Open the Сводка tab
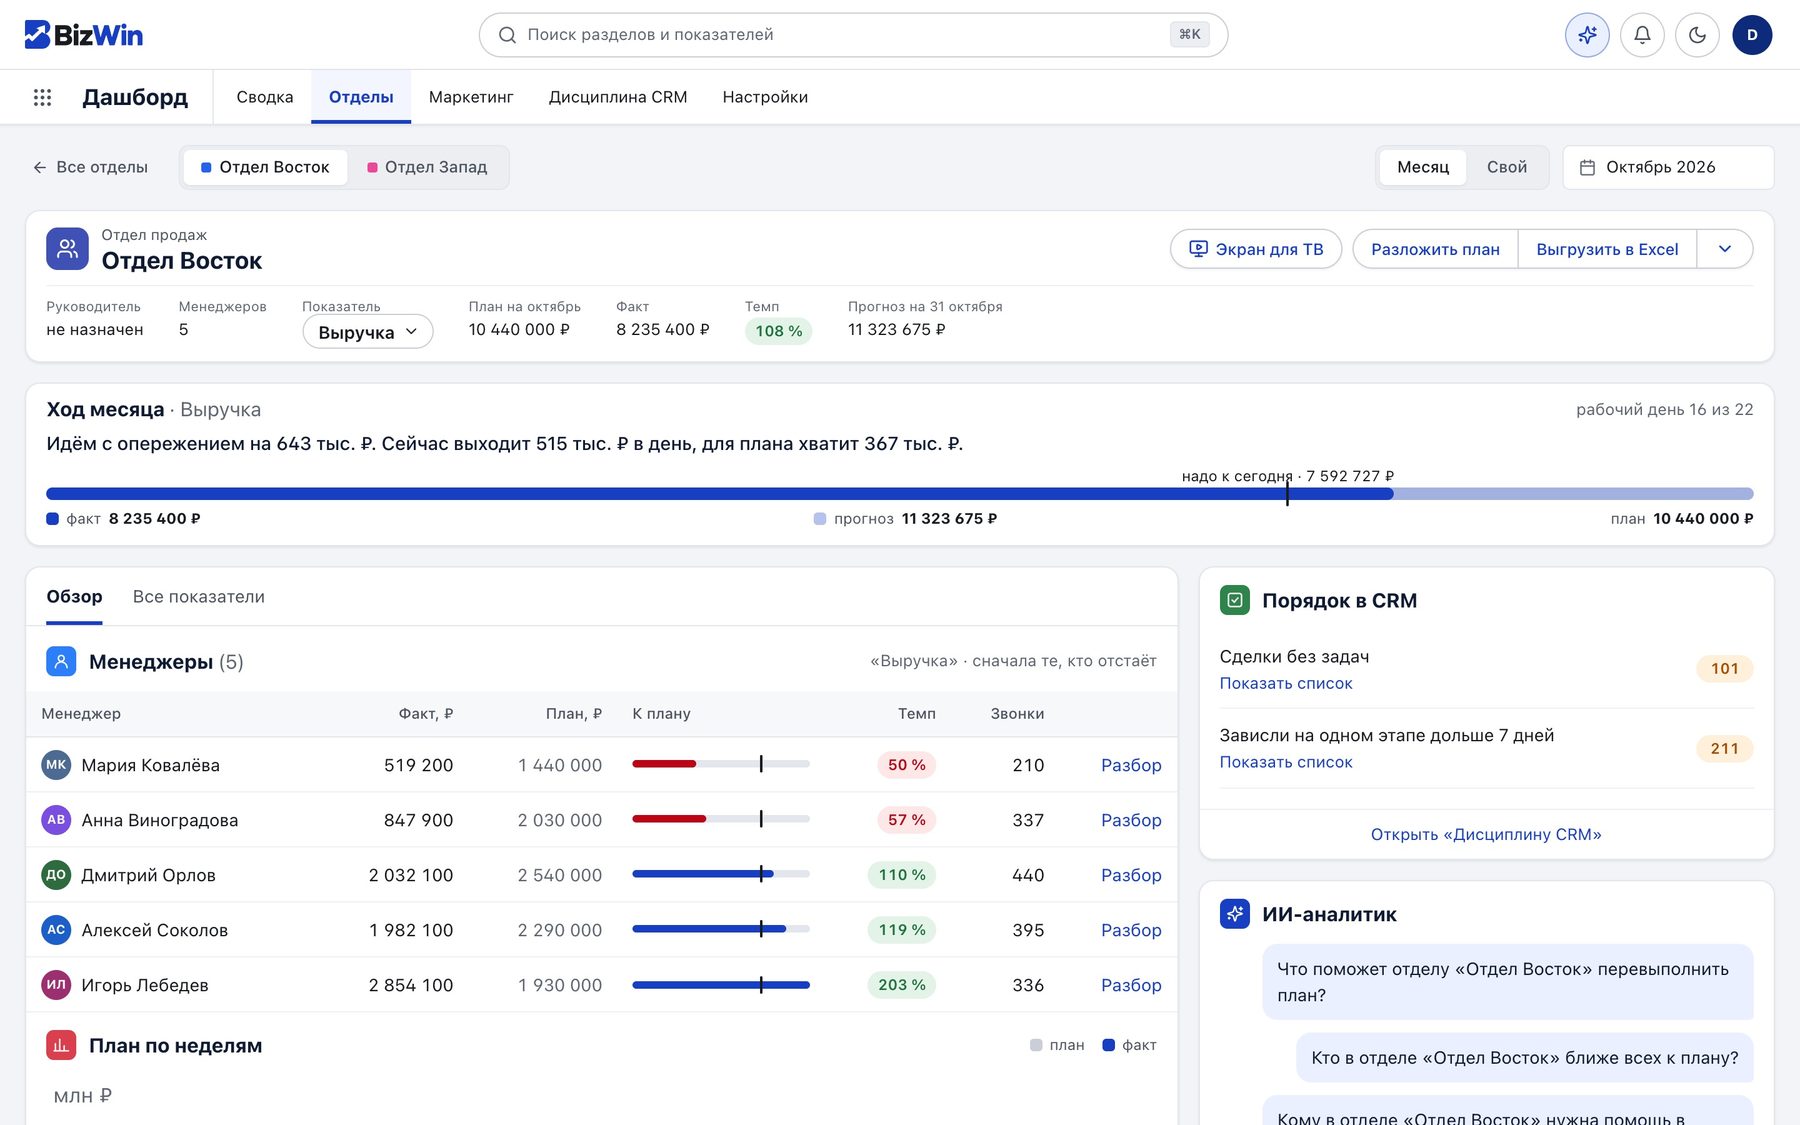 pos(265,97)
